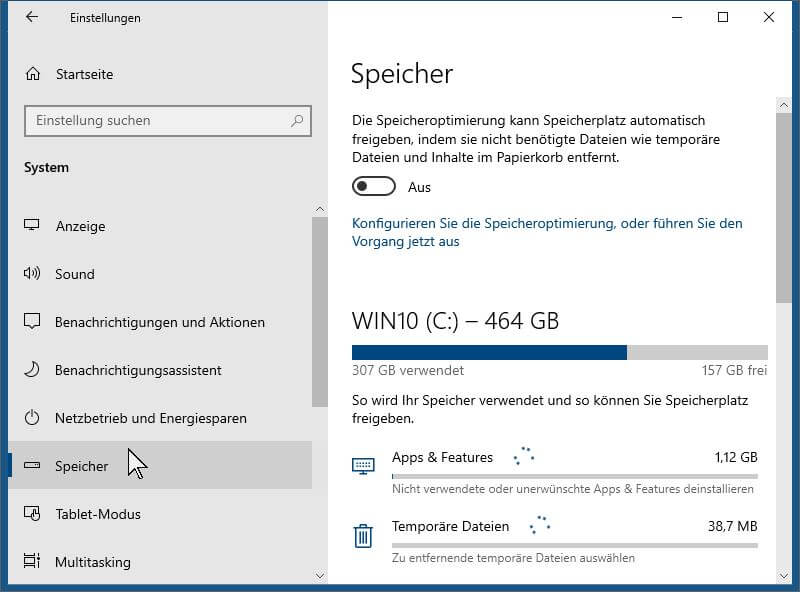Click the Netzbetrieb power icon

pos(32,417)
